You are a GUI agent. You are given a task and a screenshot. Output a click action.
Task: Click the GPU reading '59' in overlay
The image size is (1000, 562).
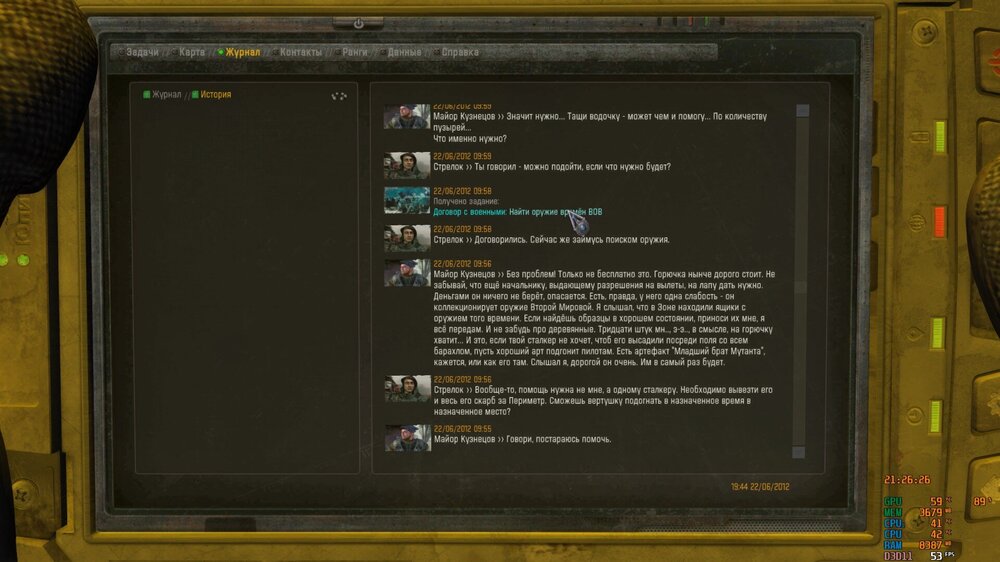point(936,501)
